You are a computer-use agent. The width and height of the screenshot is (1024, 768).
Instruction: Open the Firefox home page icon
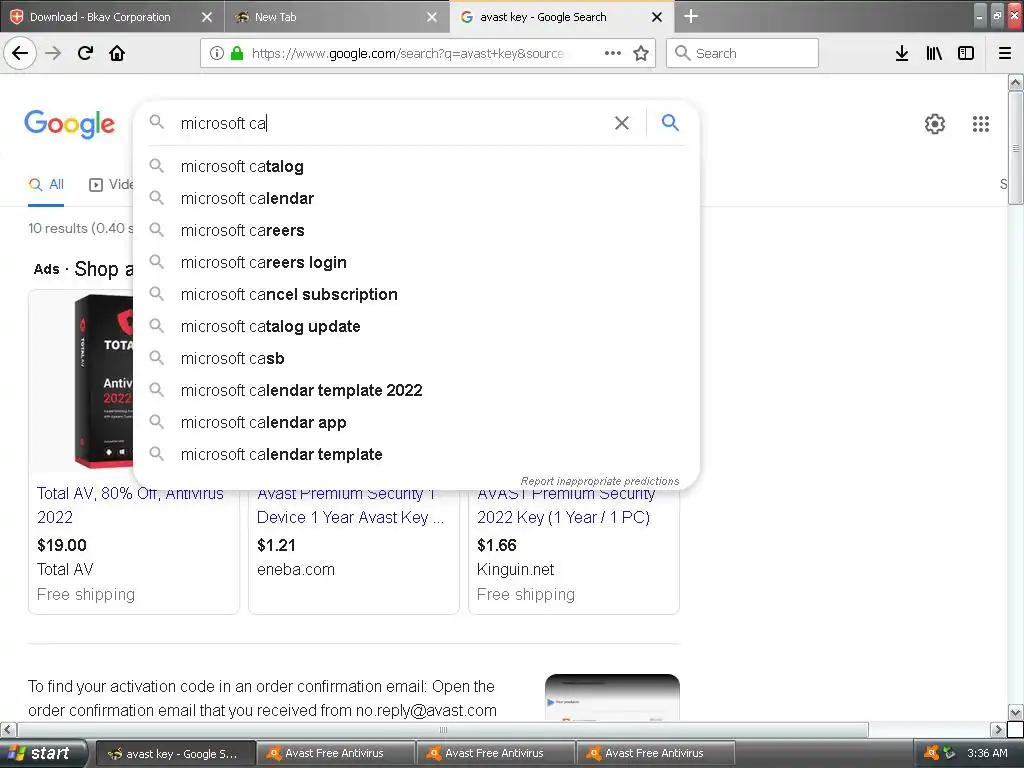[117, 53]
